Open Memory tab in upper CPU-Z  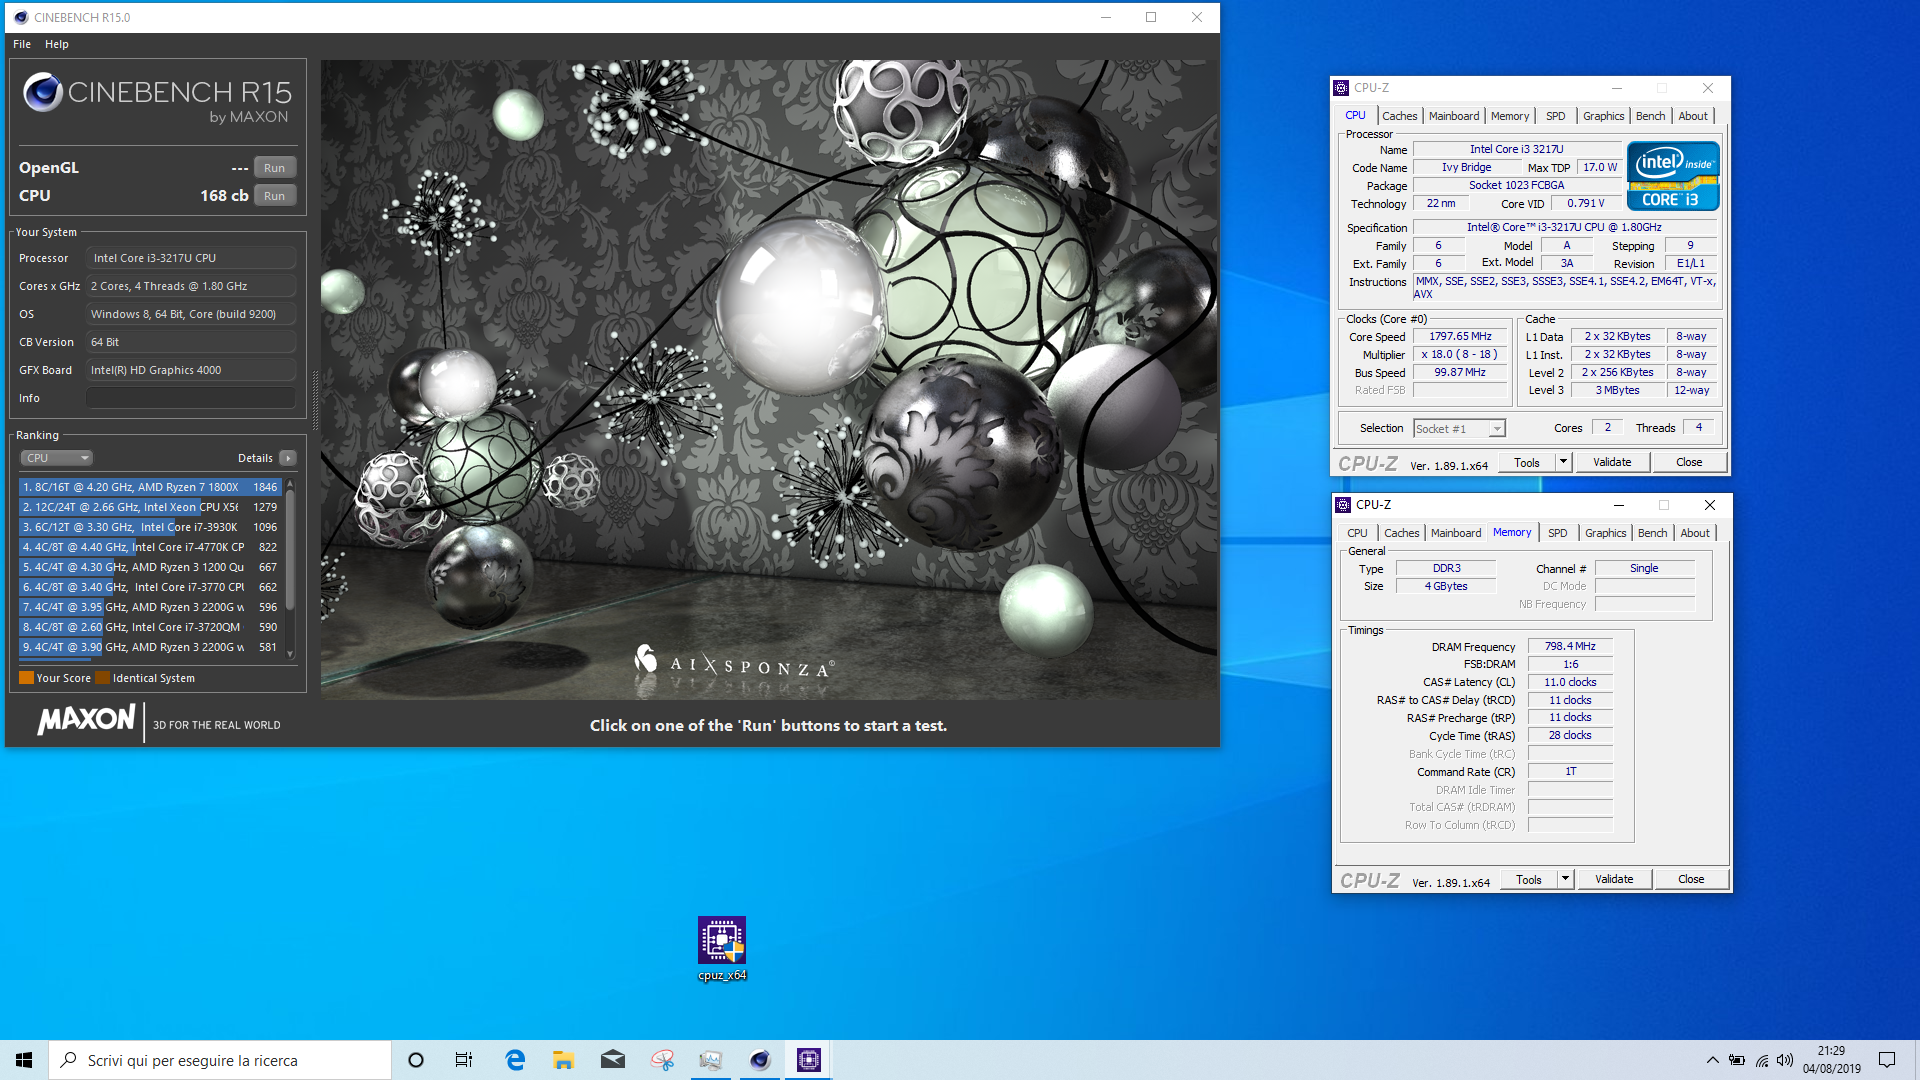tap(1509, 116)
